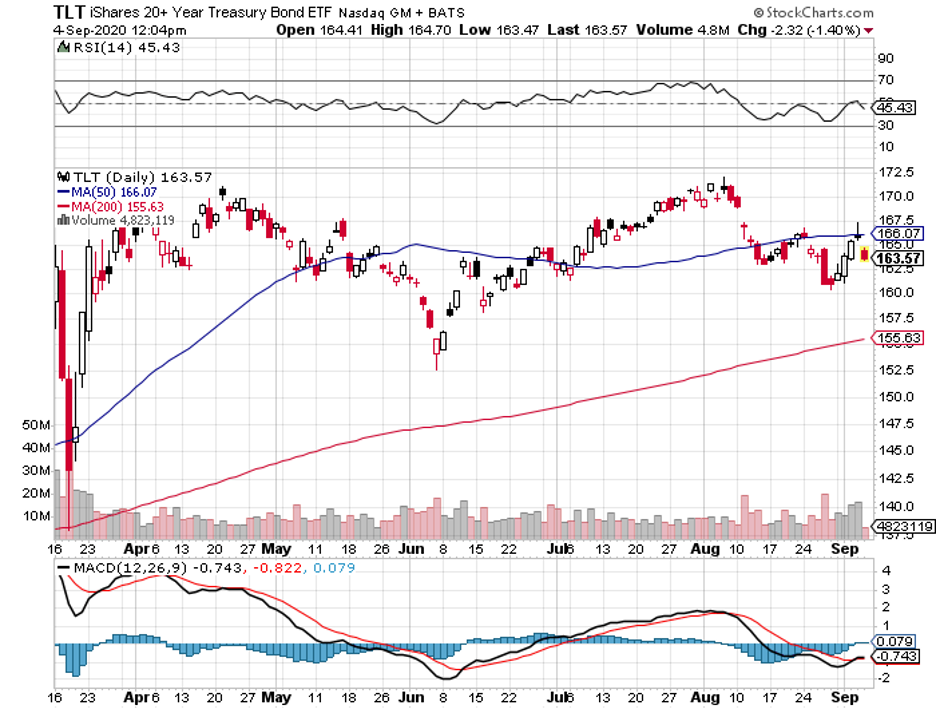
Task: Click the MA(200) 155.63 legend text
Action: pos(118,207)
